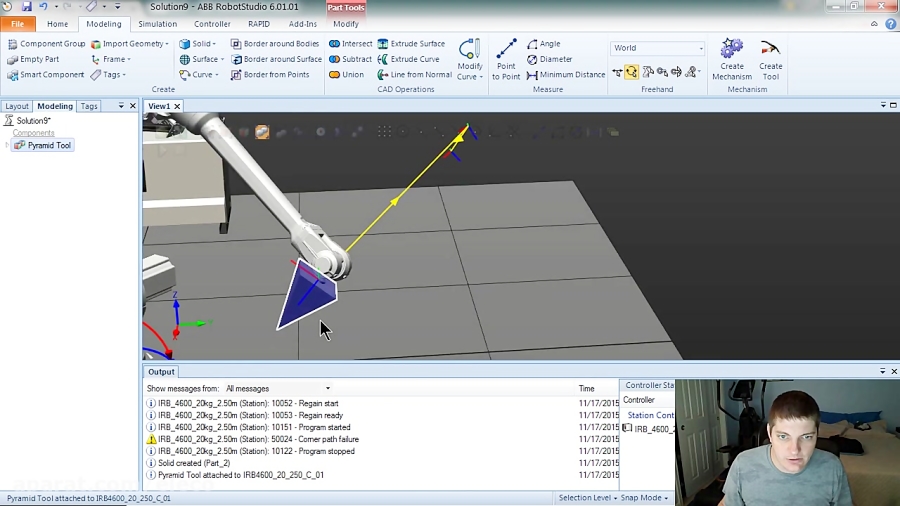Switch to the Controller ribbon tab
The image size is (900, 506).
click(x=212, y=24)
